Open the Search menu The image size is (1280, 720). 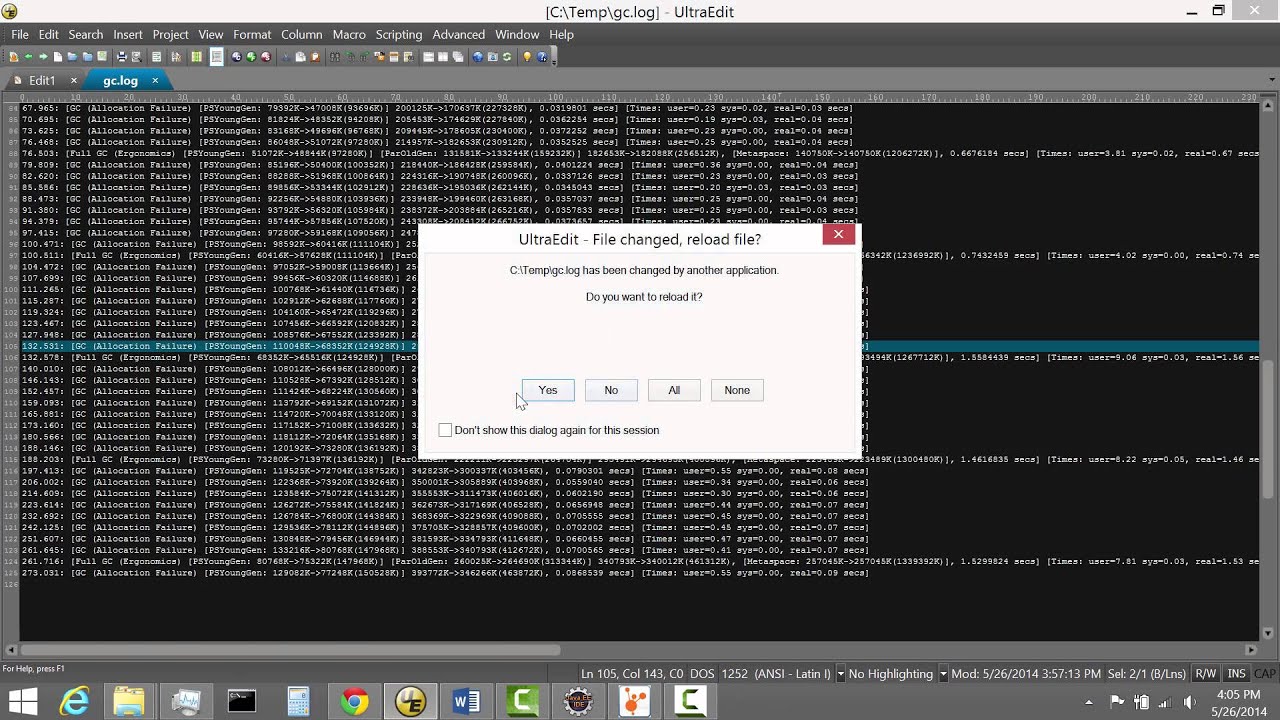pyautogui.click(x=86, y=34)
